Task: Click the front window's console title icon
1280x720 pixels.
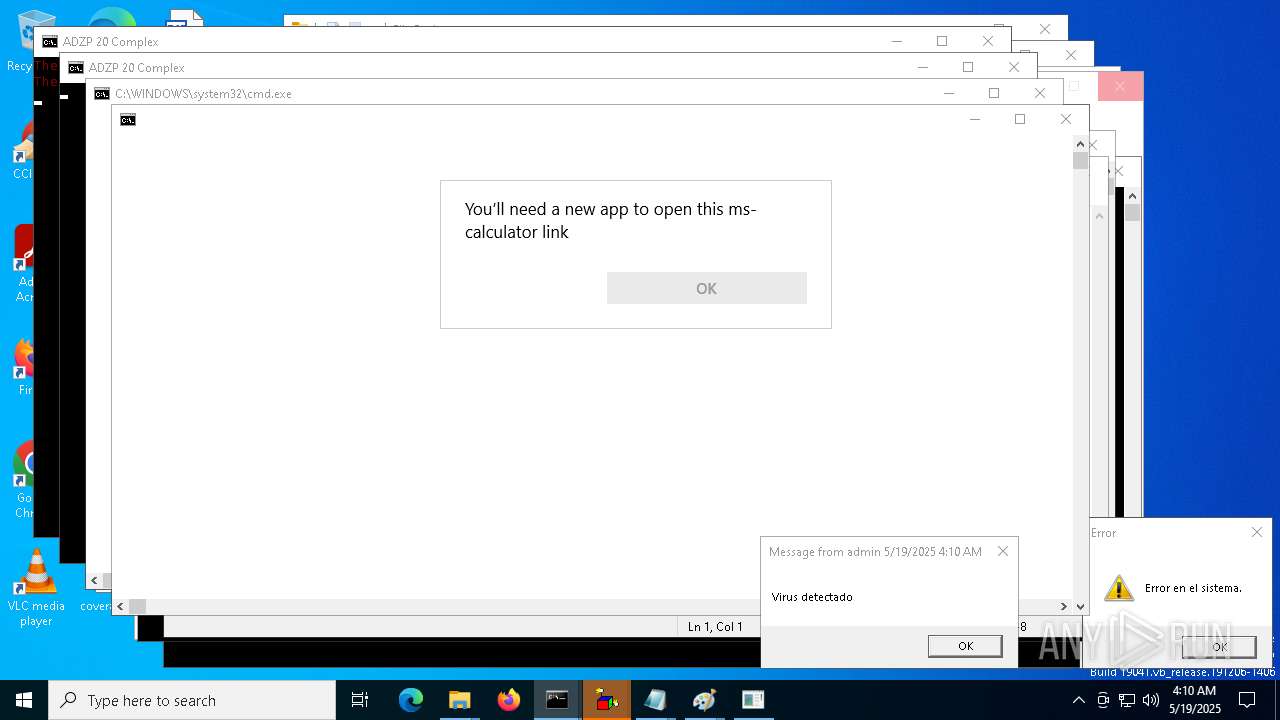Action: click(x=128, y=120)
